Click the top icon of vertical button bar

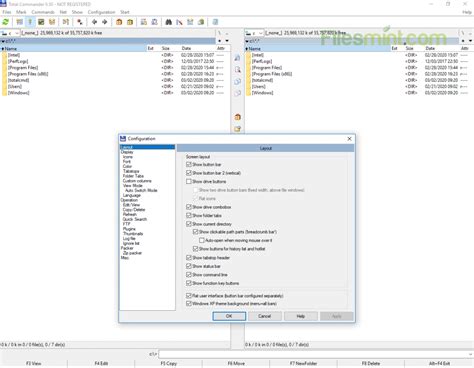click(x=237, y=58)
